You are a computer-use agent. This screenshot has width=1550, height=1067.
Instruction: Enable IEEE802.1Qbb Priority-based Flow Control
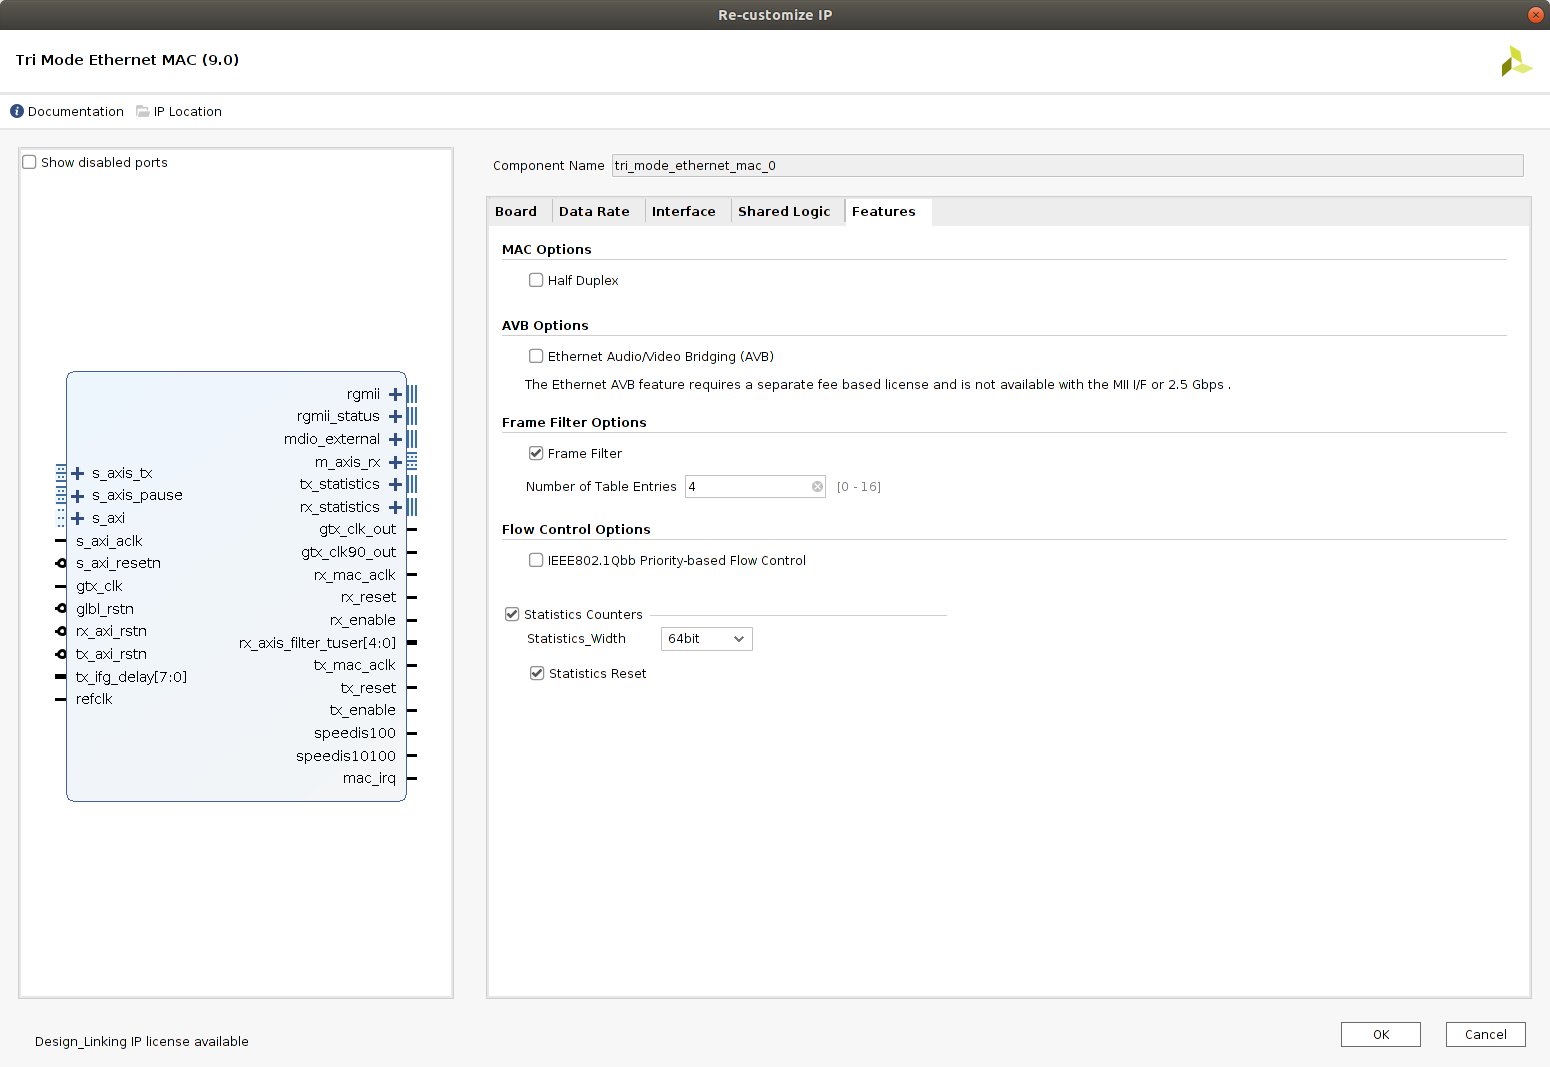coord(536,560)
